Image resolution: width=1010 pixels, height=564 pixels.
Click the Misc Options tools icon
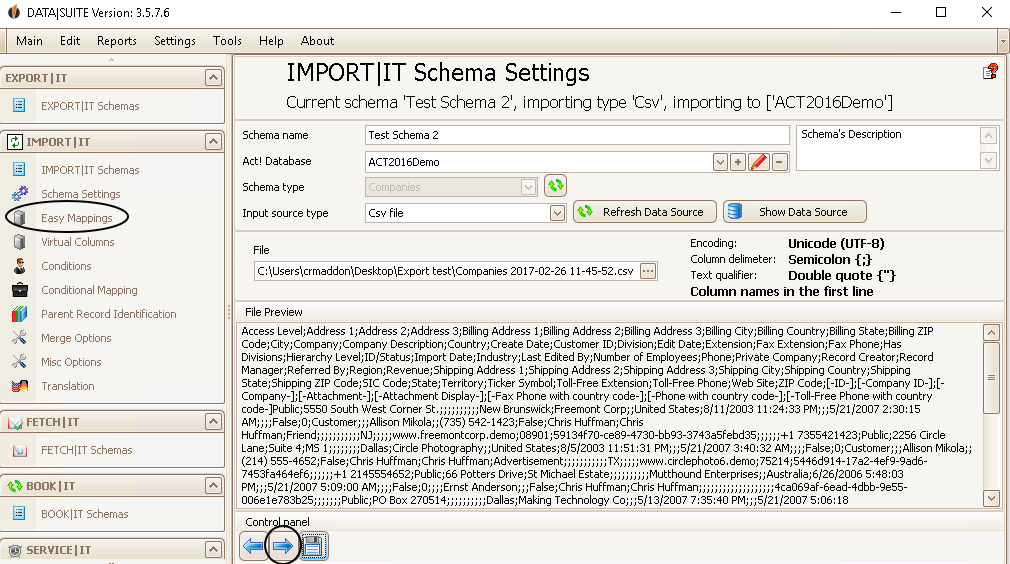point(19,361)
